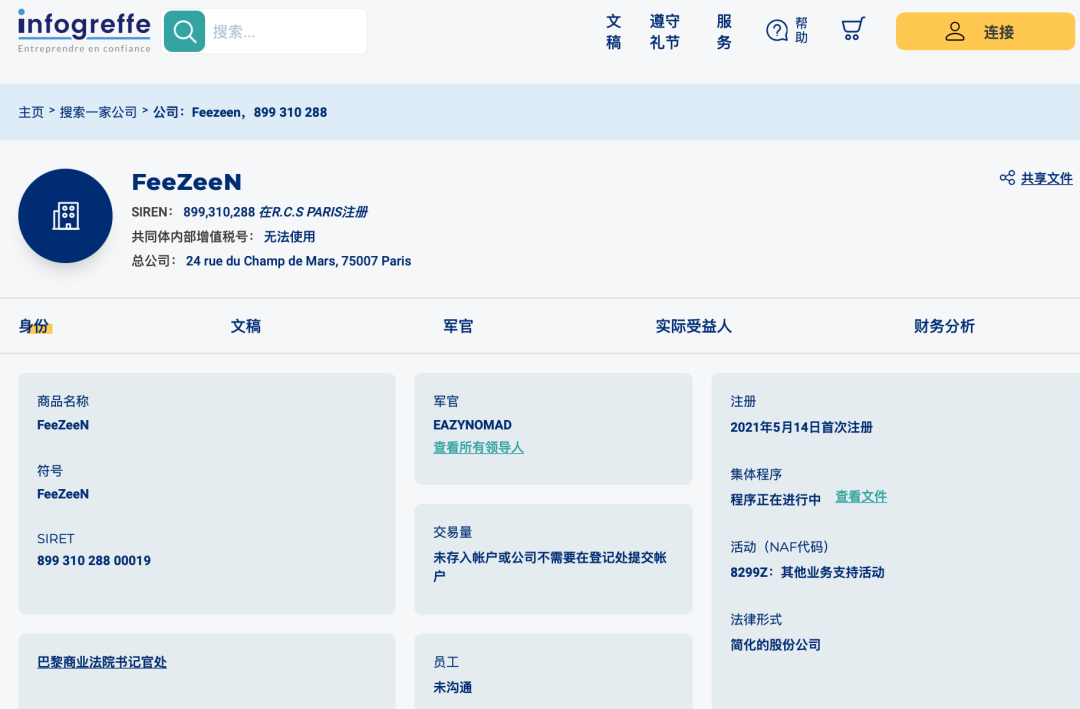Switch to the 财务分析 tab

[x=943, y=326]
